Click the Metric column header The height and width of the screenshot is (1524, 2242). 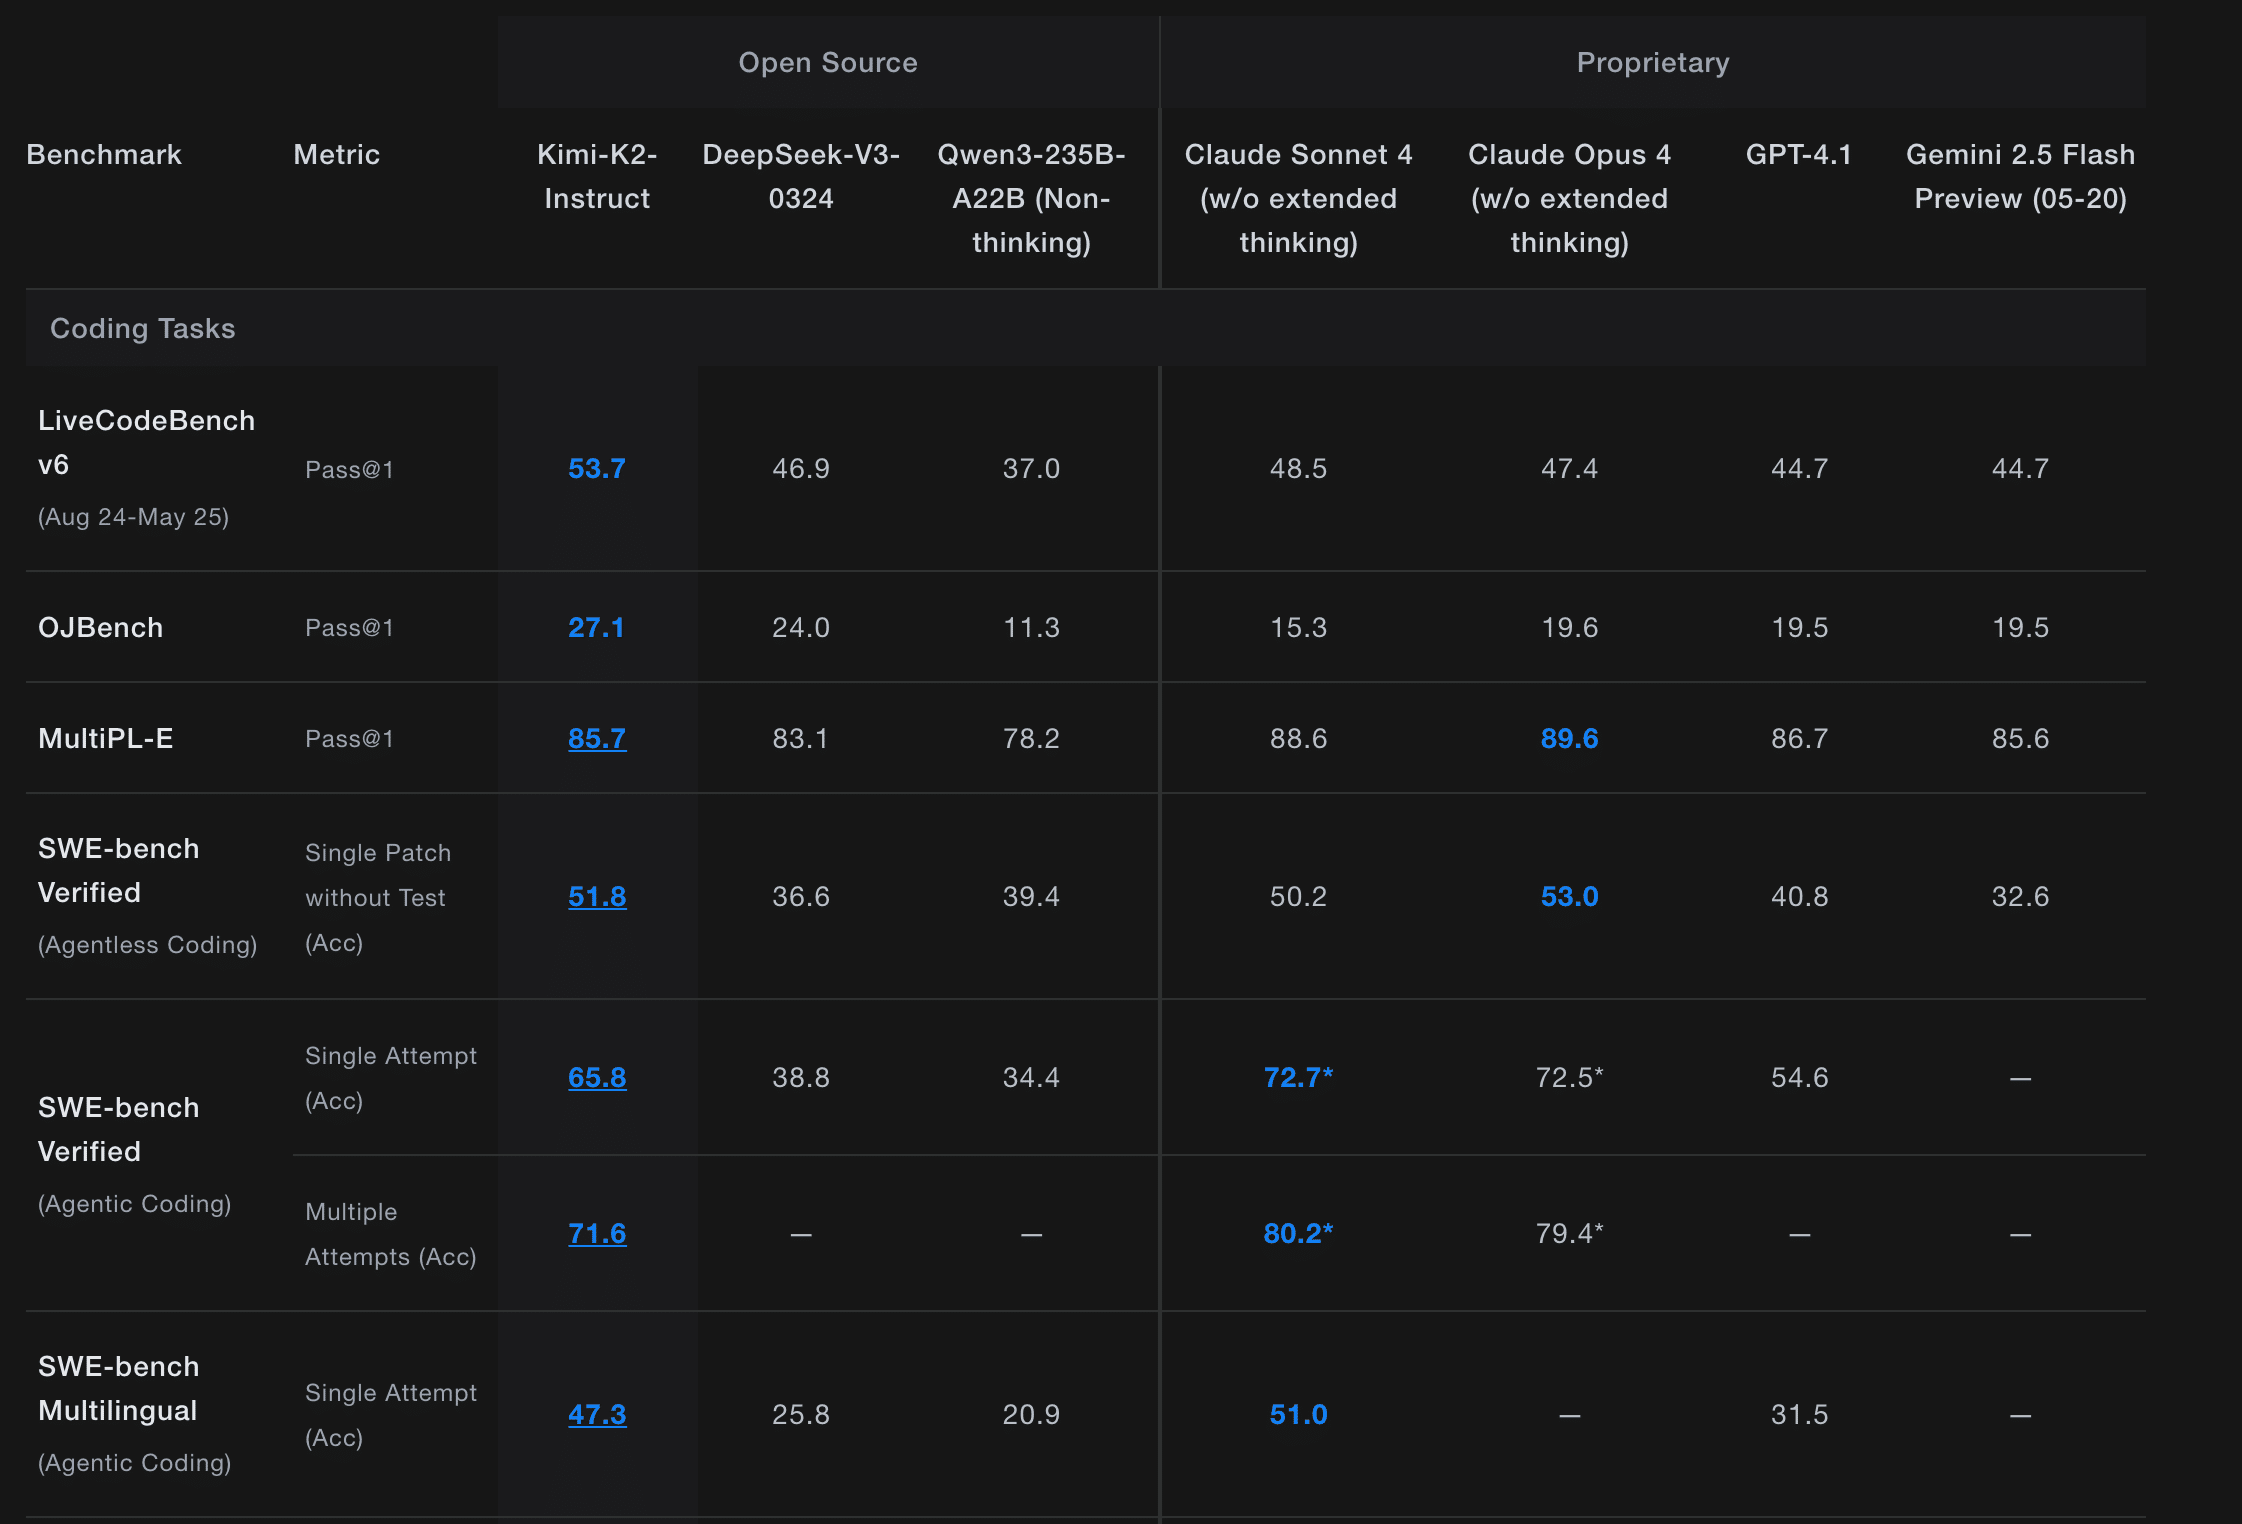coord(336,154)
